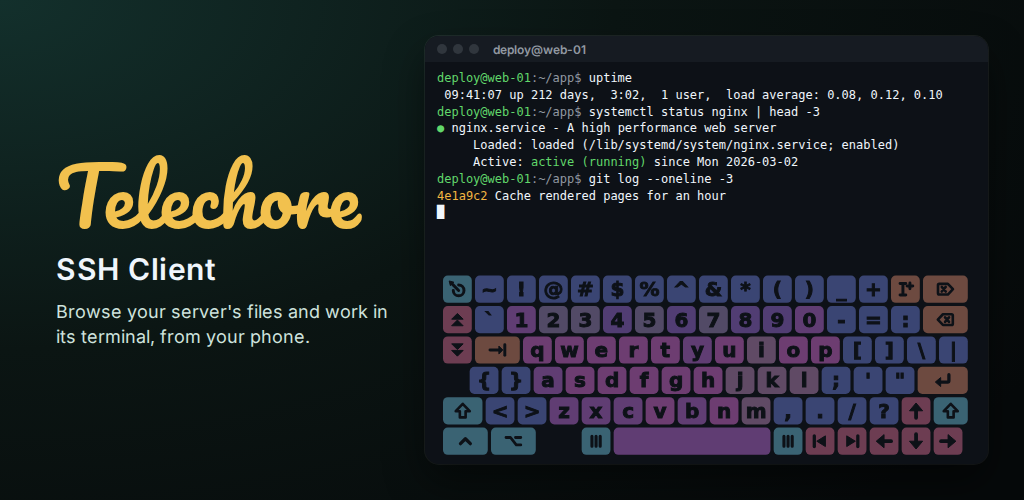Tap the backtick ` key

489,320
